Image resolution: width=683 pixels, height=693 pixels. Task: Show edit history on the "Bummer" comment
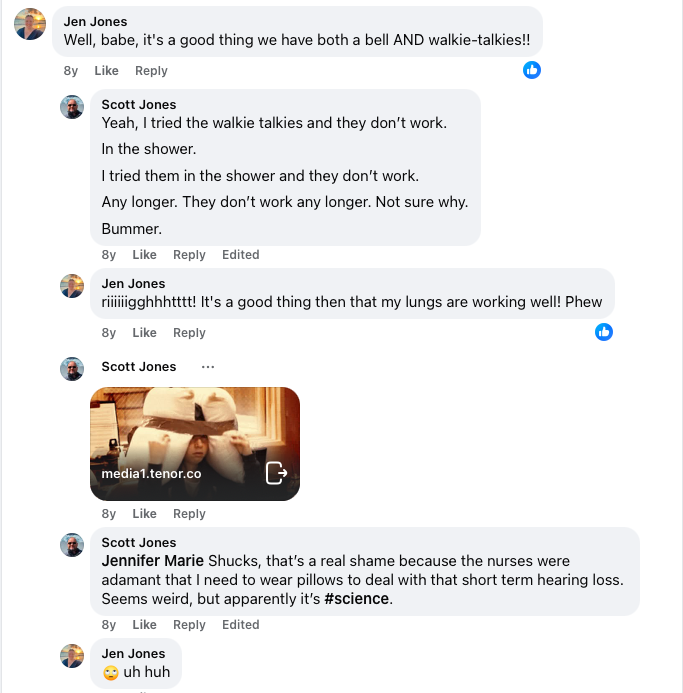(240, 255)
